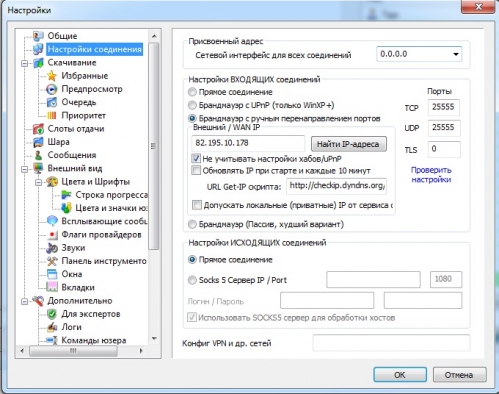Open the Общие settings page
The height and width of the screenshot is (394, 499).
(62, 36)
